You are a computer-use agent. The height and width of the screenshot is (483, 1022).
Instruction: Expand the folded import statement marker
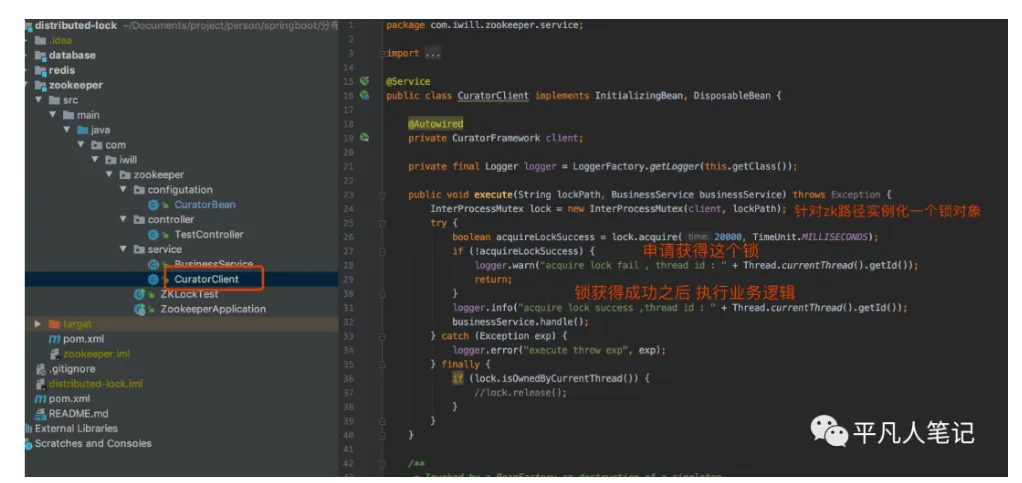coord(383,53)
